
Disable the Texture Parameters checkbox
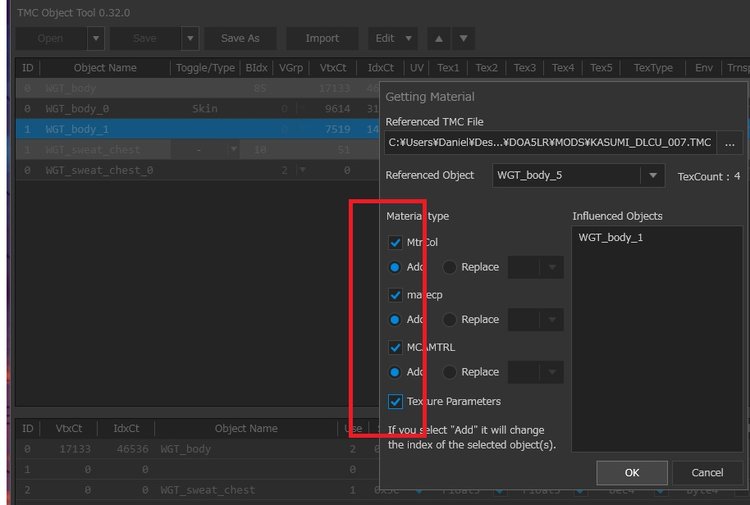(395, 401)
